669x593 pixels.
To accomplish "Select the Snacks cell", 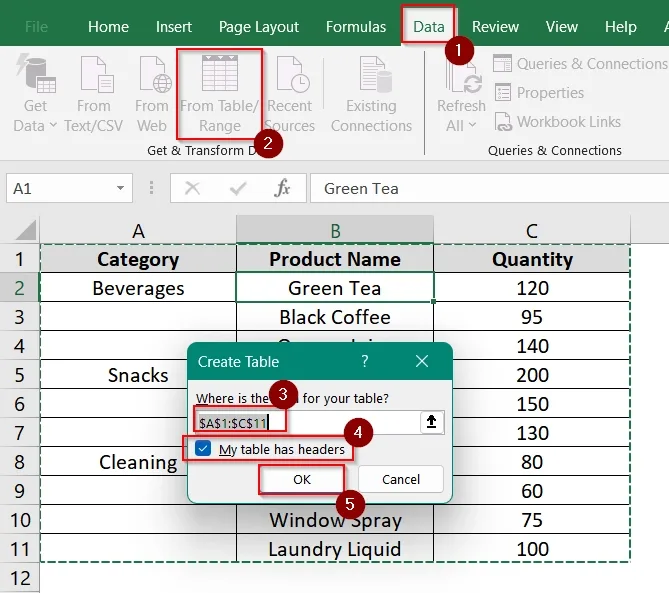I will tap(138, 375).
